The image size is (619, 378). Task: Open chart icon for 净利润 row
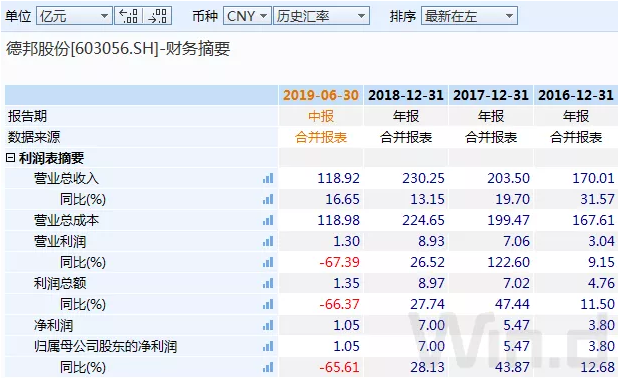click(x=268, y=325)
